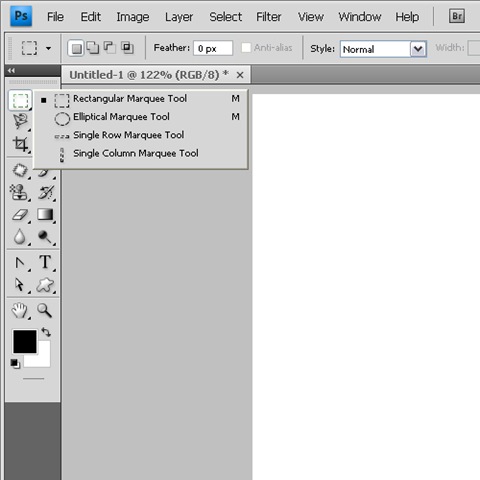Collapse the toolbox with double-arrow
The image size is (480, 480).
click(11, 70)
